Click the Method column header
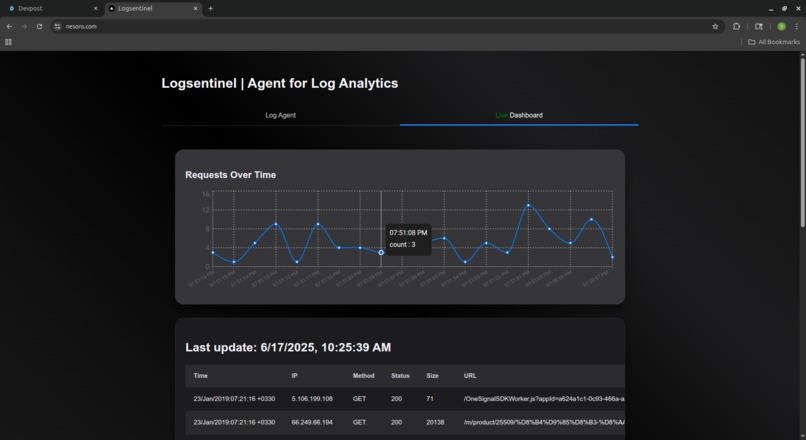Screen dimensions: 806x440 point(363,376)
